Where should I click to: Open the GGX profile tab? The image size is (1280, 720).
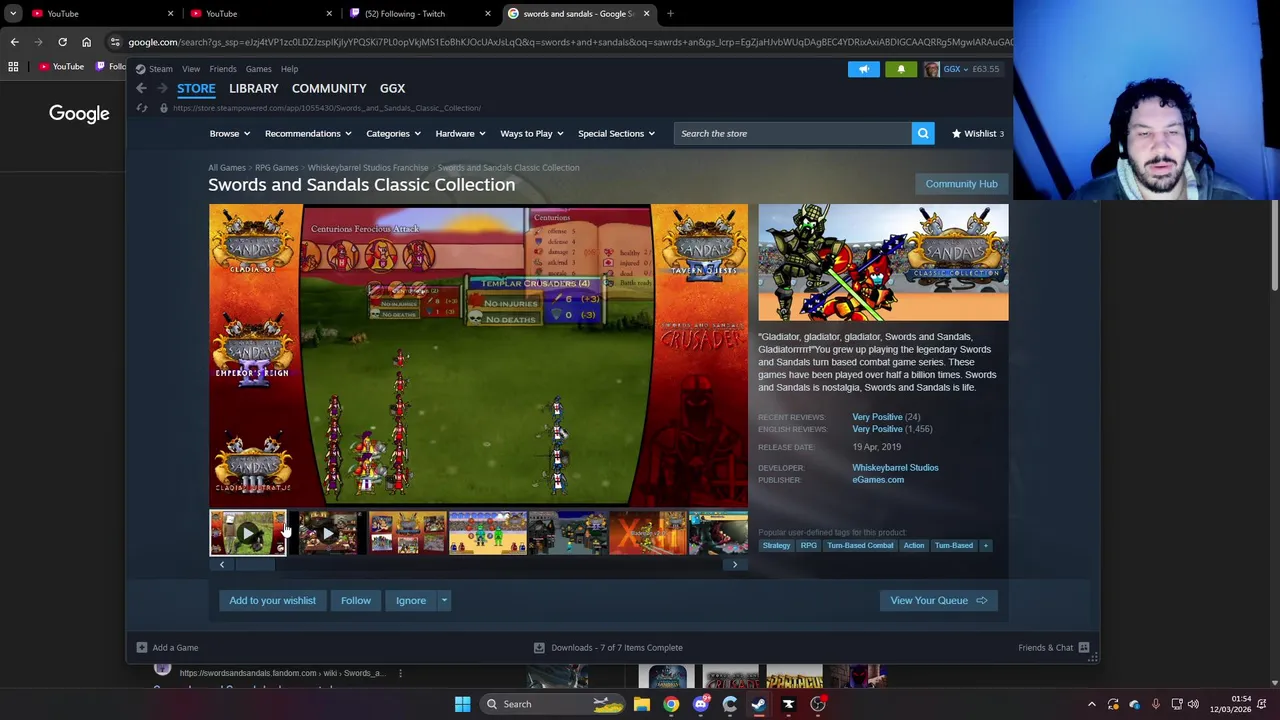(392, 88)
